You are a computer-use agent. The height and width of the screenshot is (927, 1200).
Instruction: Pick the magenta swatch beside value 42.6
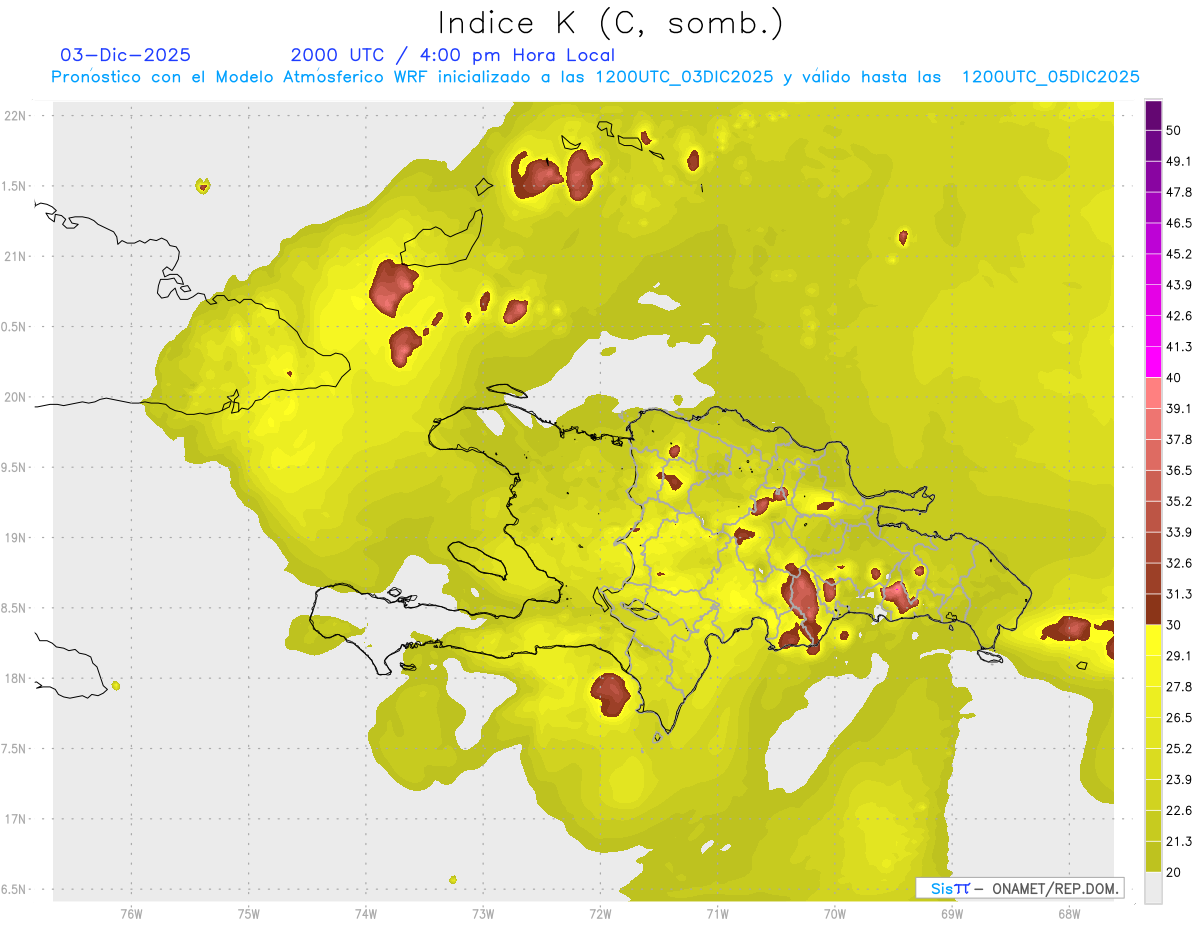(1153, 316)
